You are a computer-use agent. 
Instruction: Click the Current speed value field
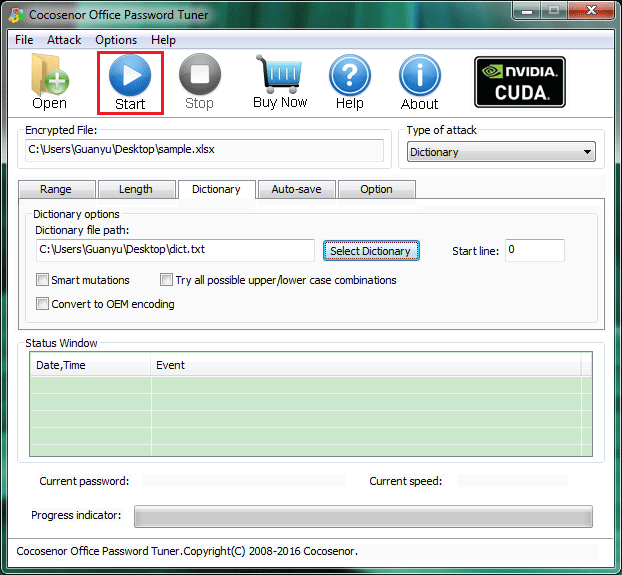click(512, 481)
